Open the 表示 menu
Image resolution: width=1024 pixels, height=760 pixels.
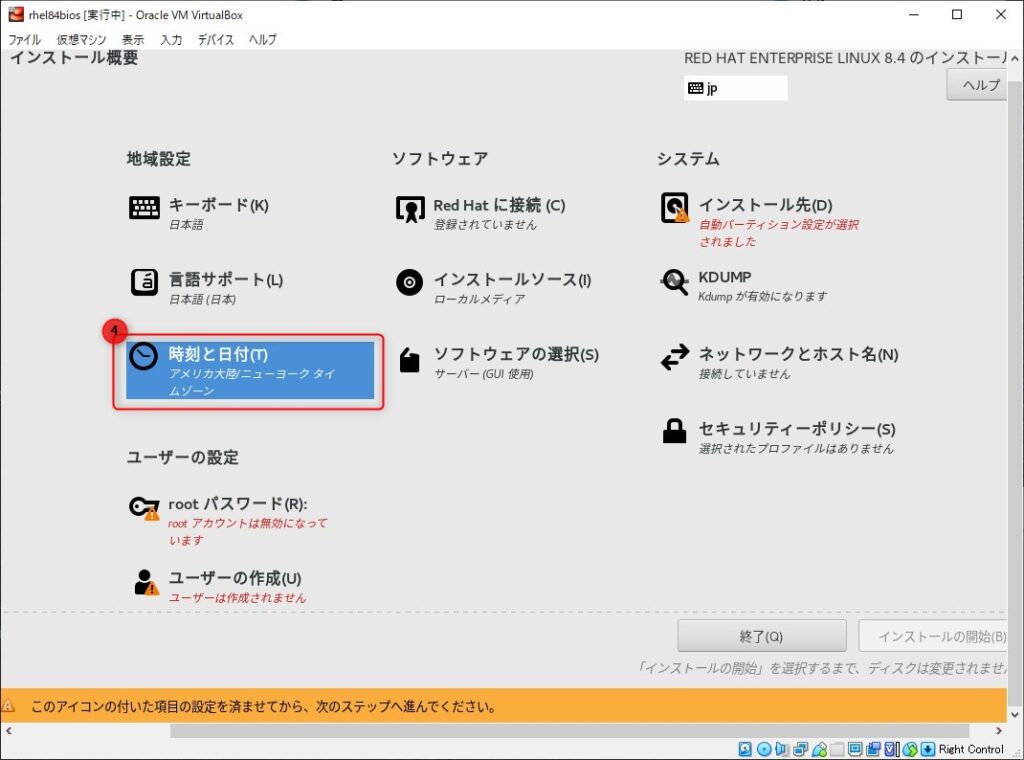tap(133, 40)
